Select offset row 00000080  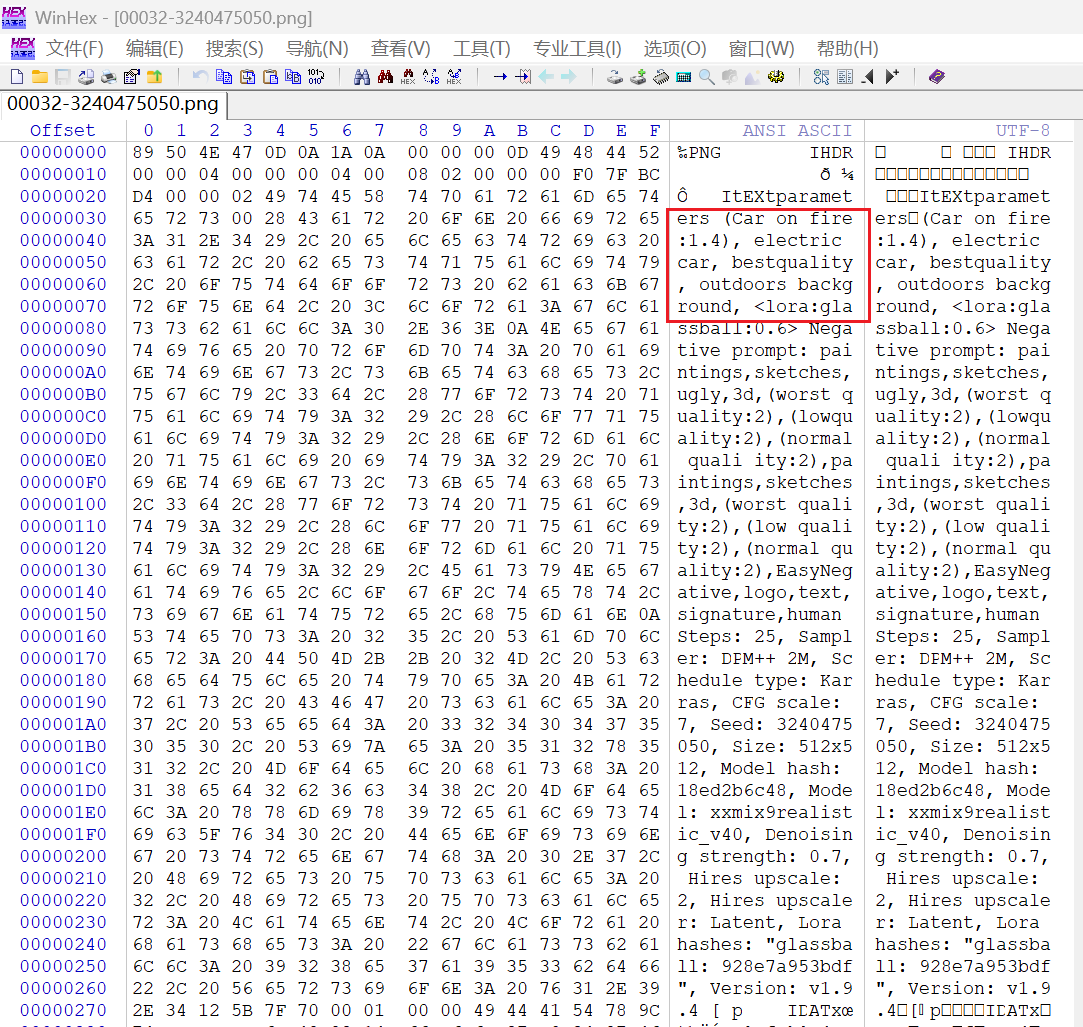coord(63,328)
